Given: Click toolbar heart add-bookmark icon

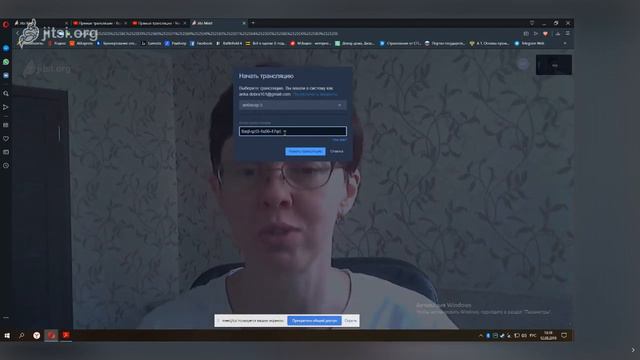Looking at the screenshot, I should pyautogui.click(x=545, y=34).
